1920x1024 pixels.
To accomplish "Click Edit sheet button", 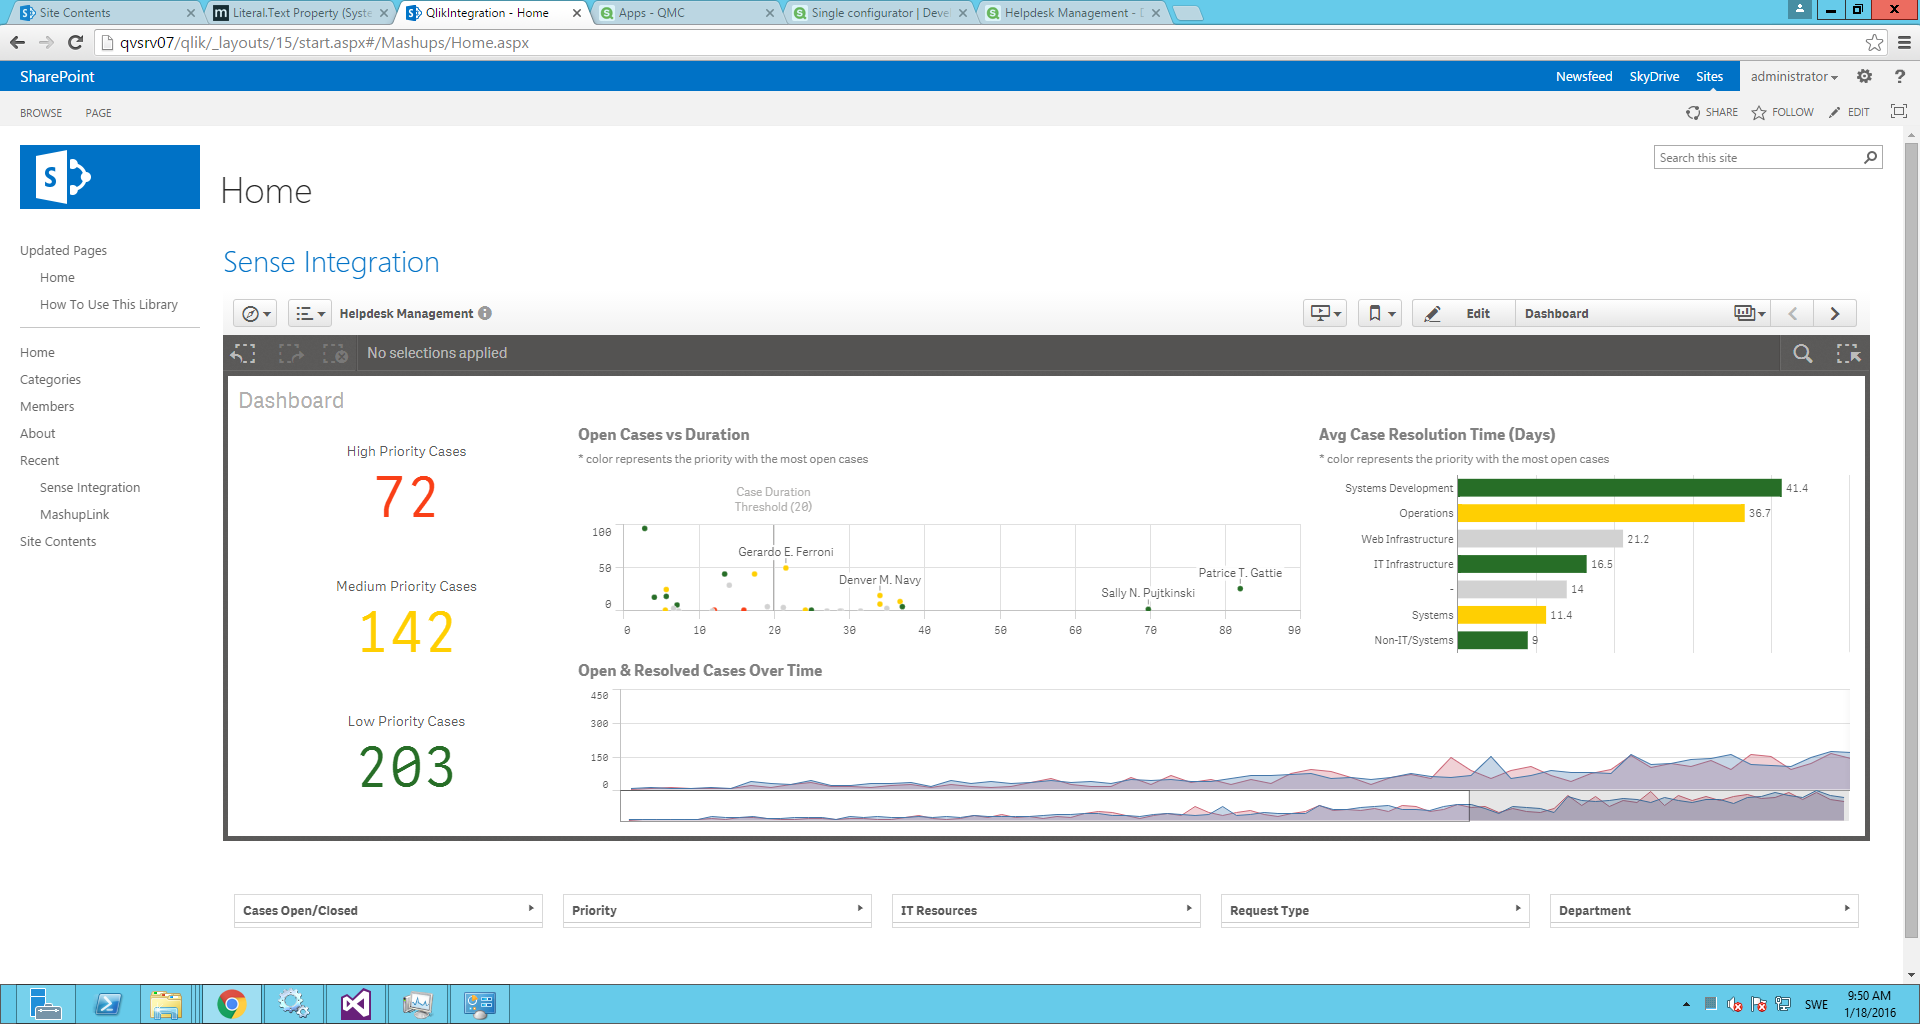I will [x=1464, y=314].
